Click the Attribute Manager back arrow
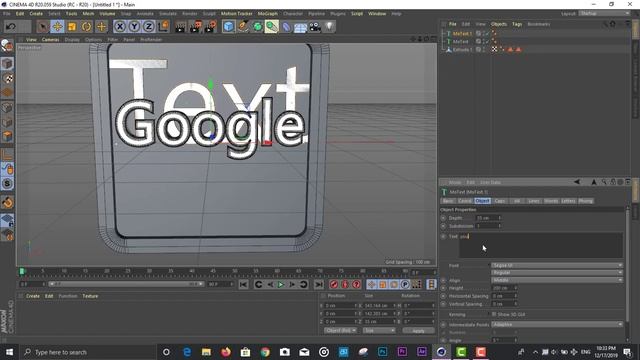Screen dimensions: 640x360 pyautogui.click(x=576, y=182)
